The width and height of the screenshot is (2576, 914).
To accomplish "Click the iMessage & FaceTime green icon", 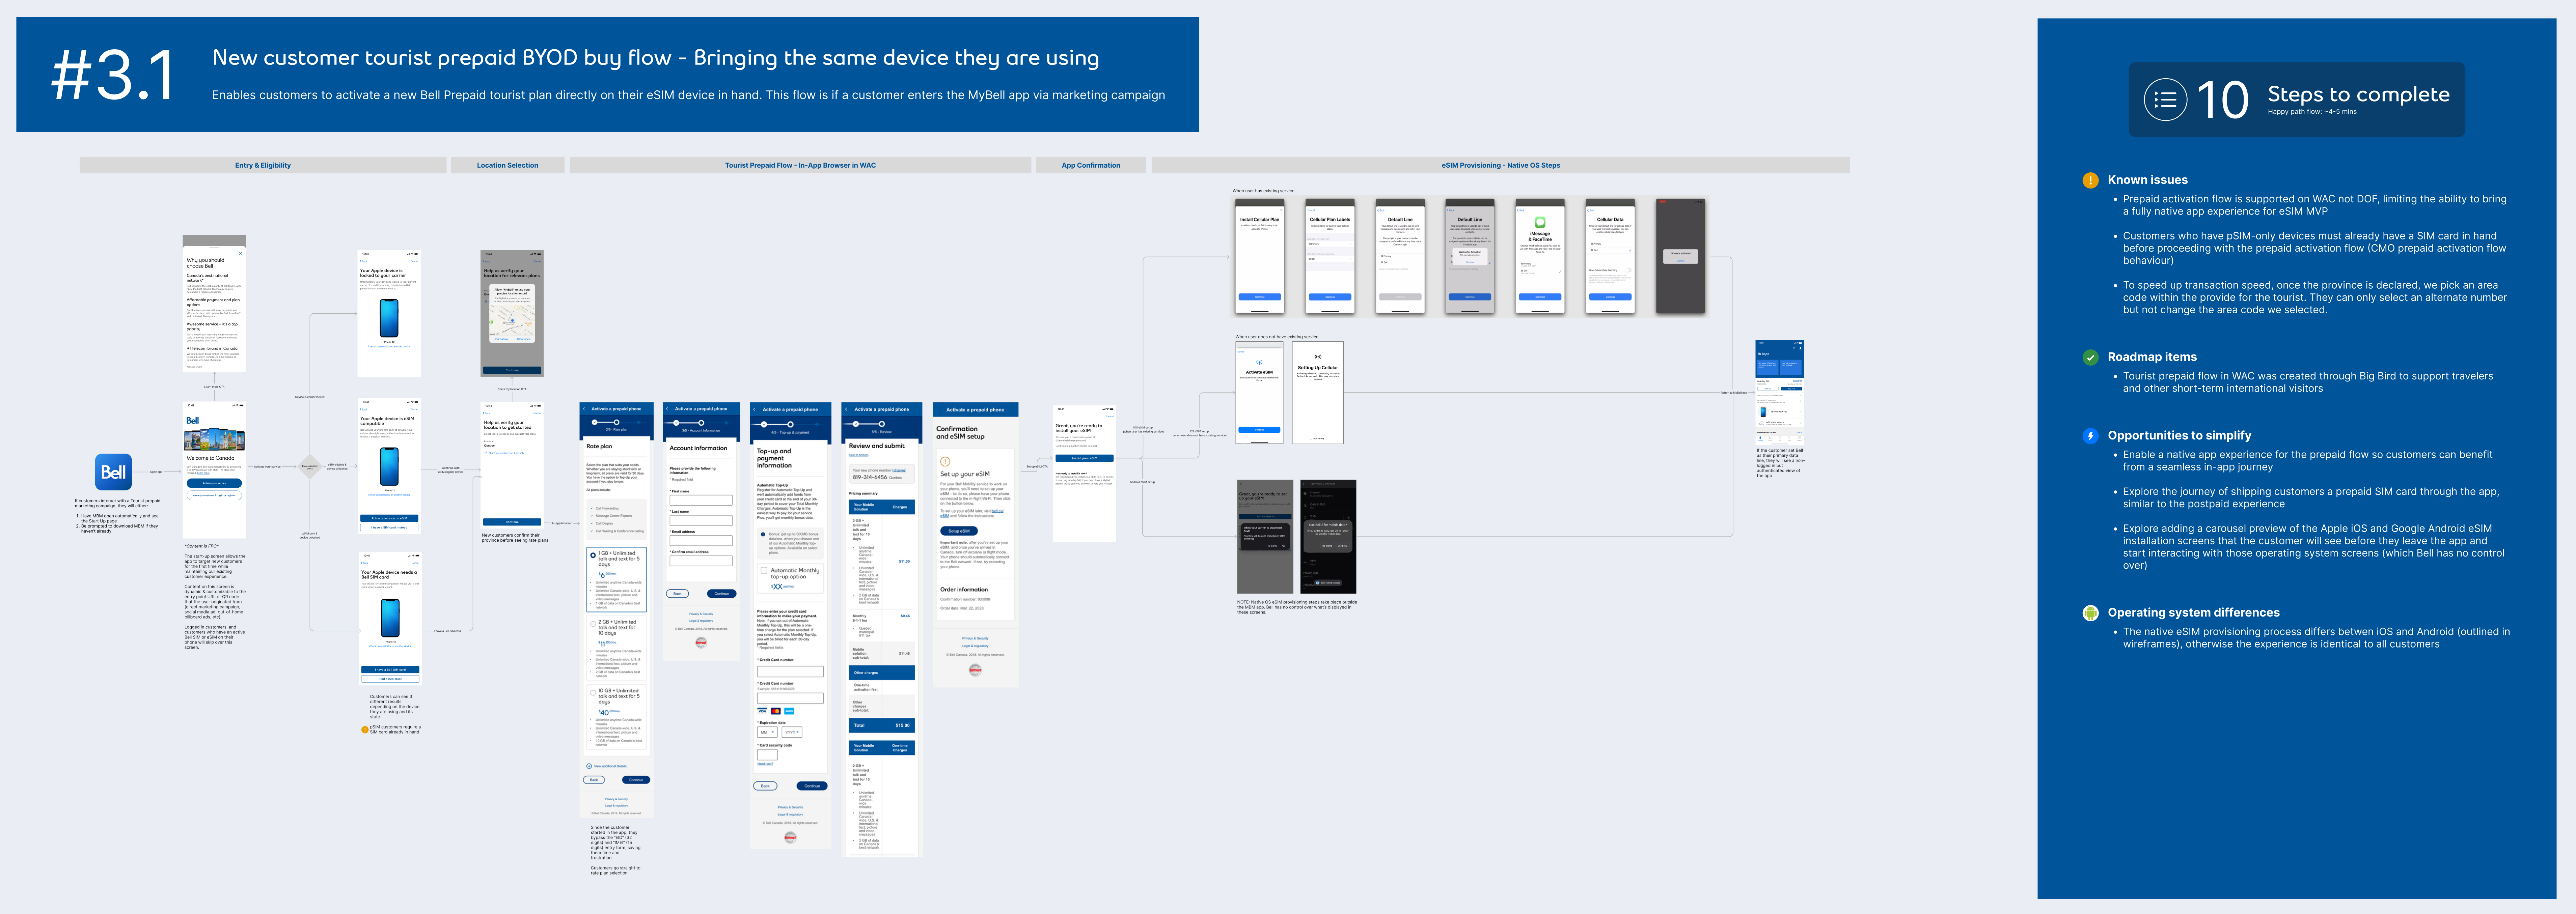I will coord(1540,222).
